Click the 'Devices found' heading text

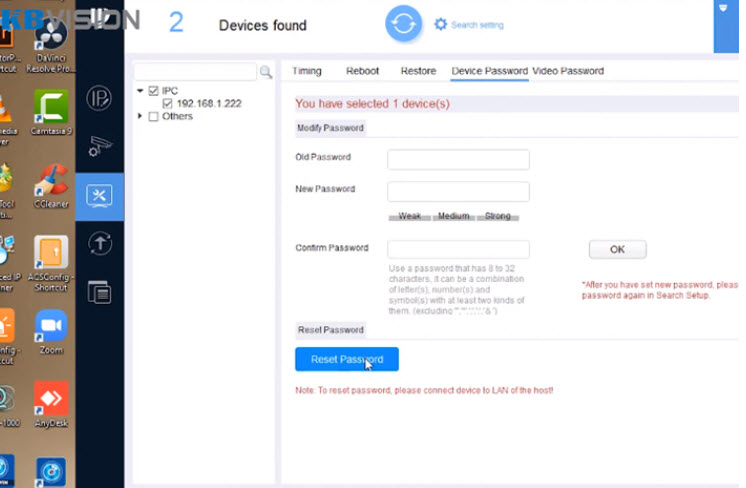(263, 25)
